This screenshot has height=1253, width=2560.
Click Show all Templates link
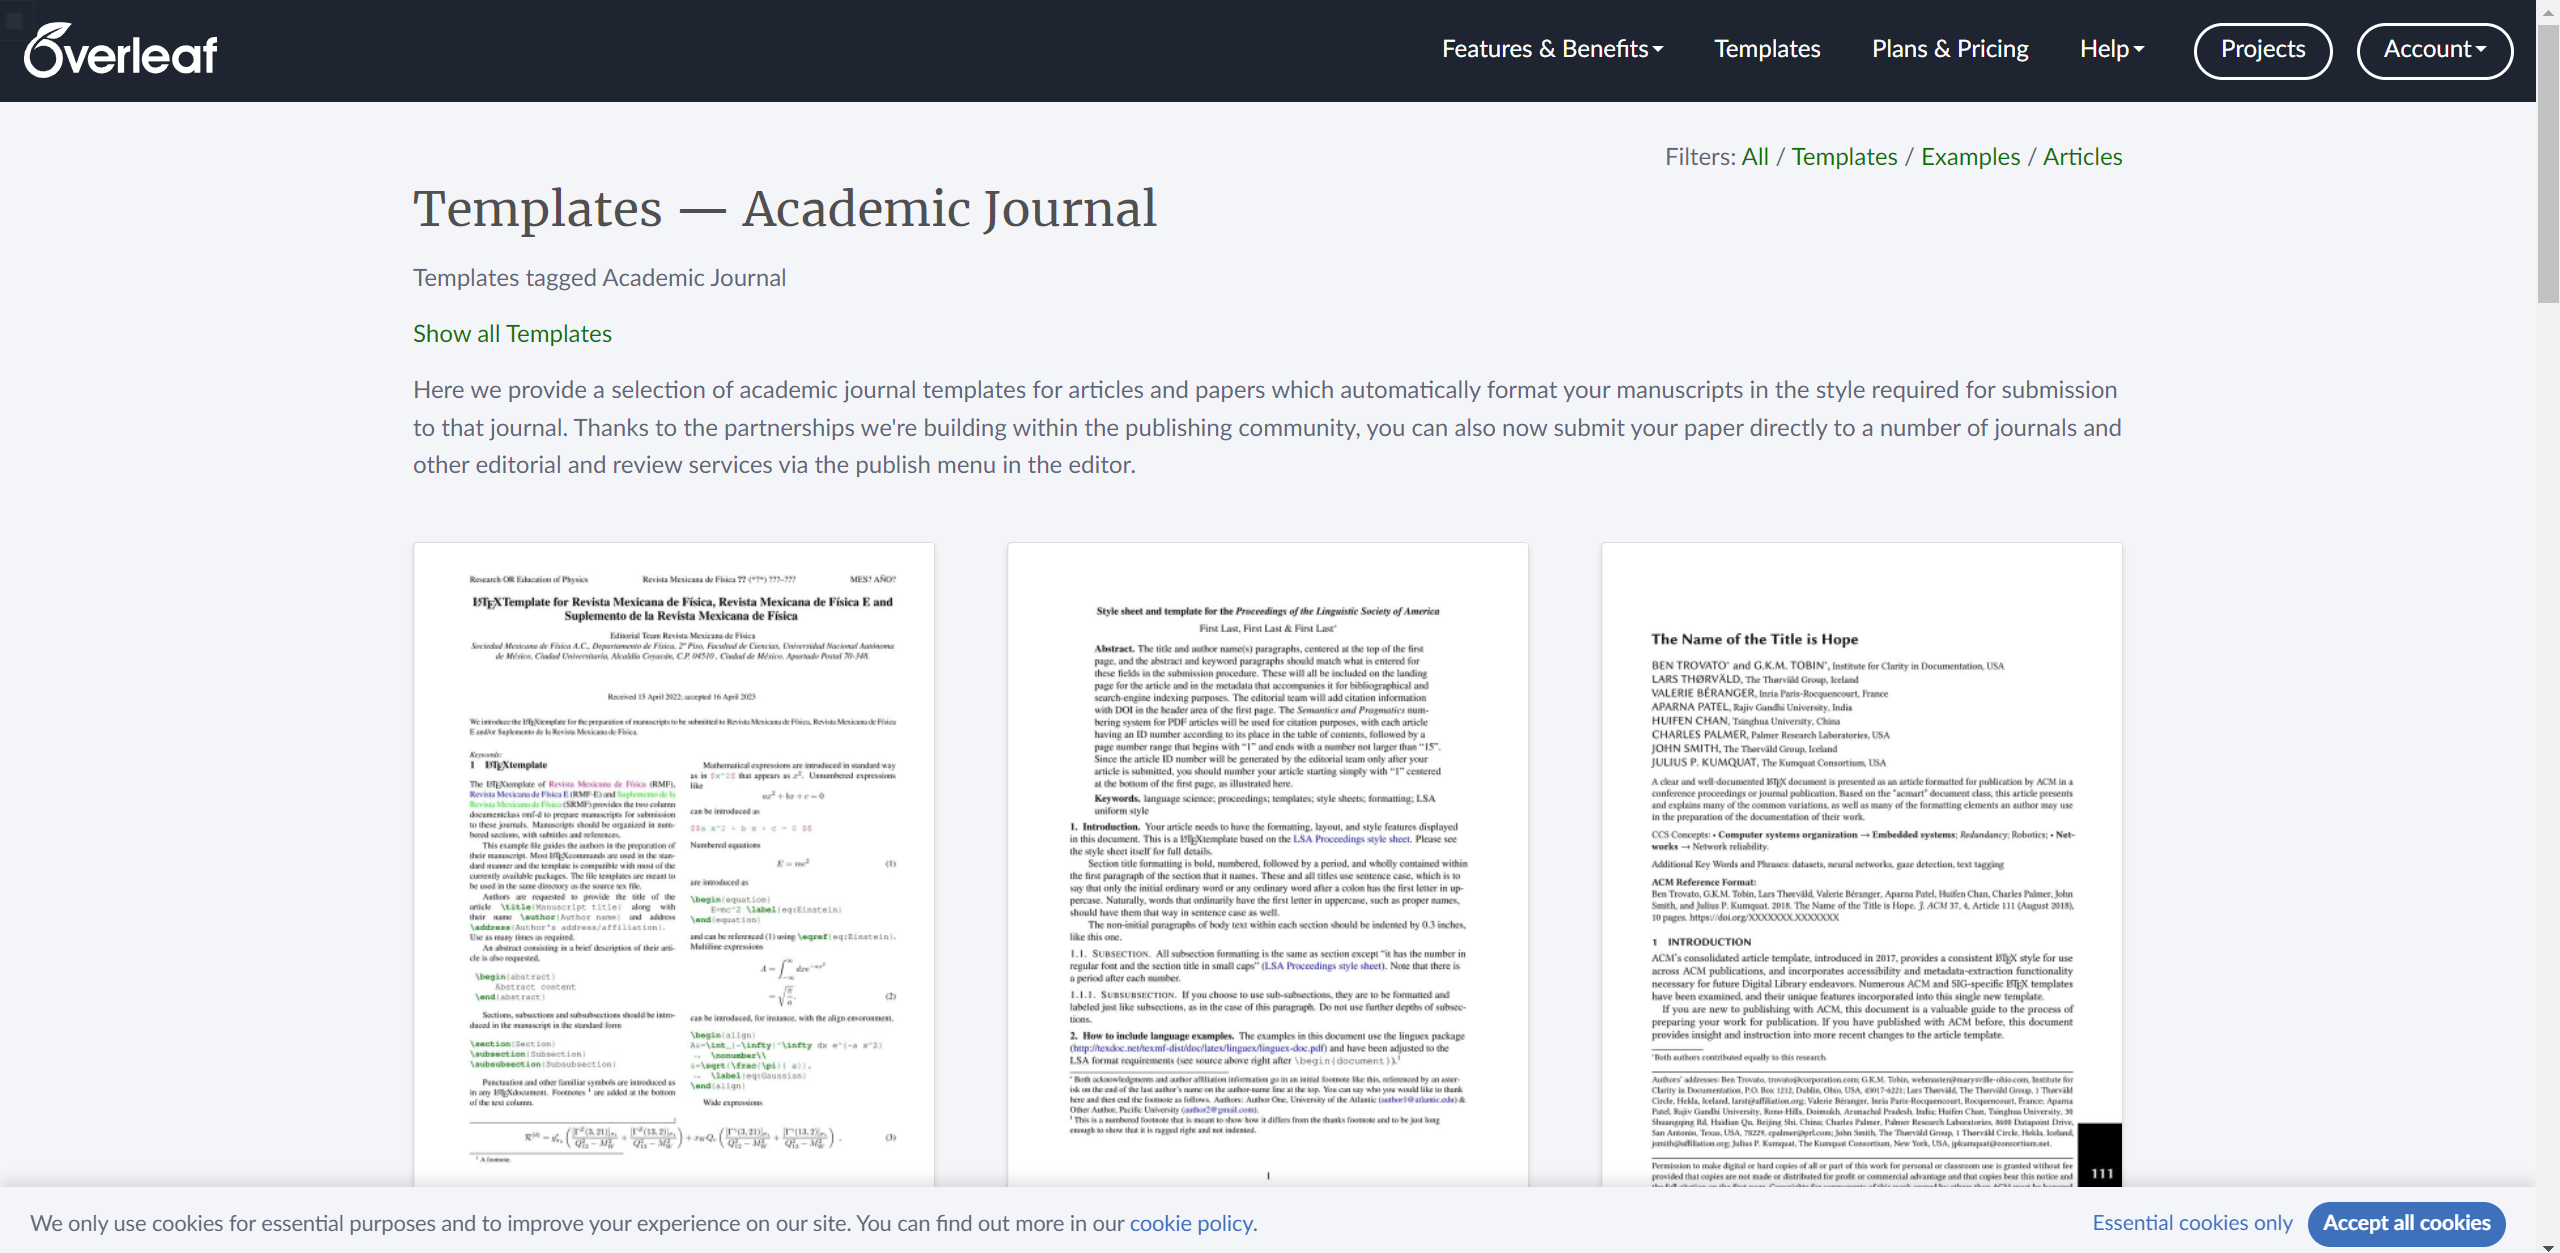[512, 334]
